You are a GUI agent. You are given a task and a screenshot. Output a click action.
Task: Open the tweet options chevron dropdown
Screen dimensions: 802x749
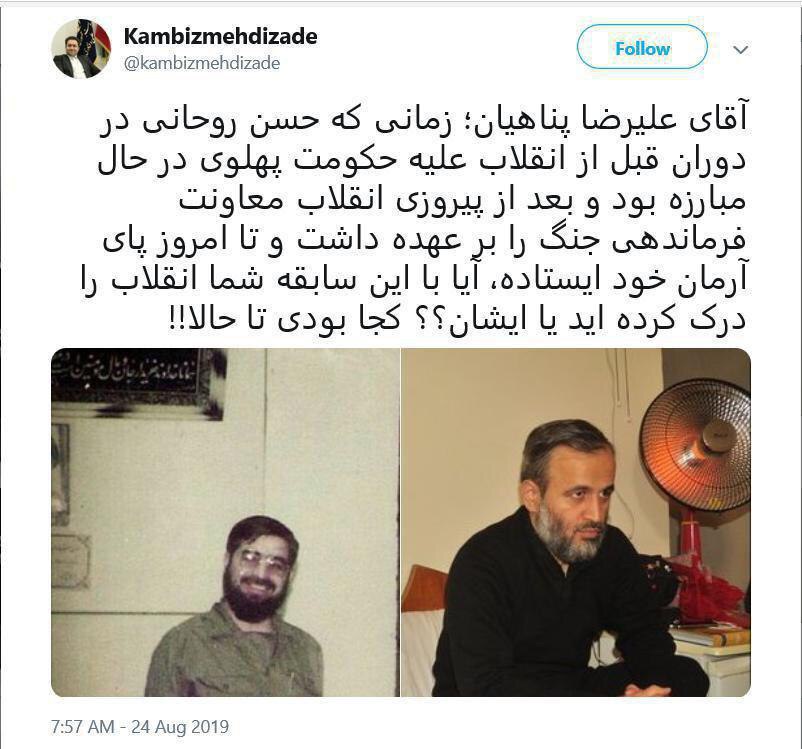tap(741, 50)
